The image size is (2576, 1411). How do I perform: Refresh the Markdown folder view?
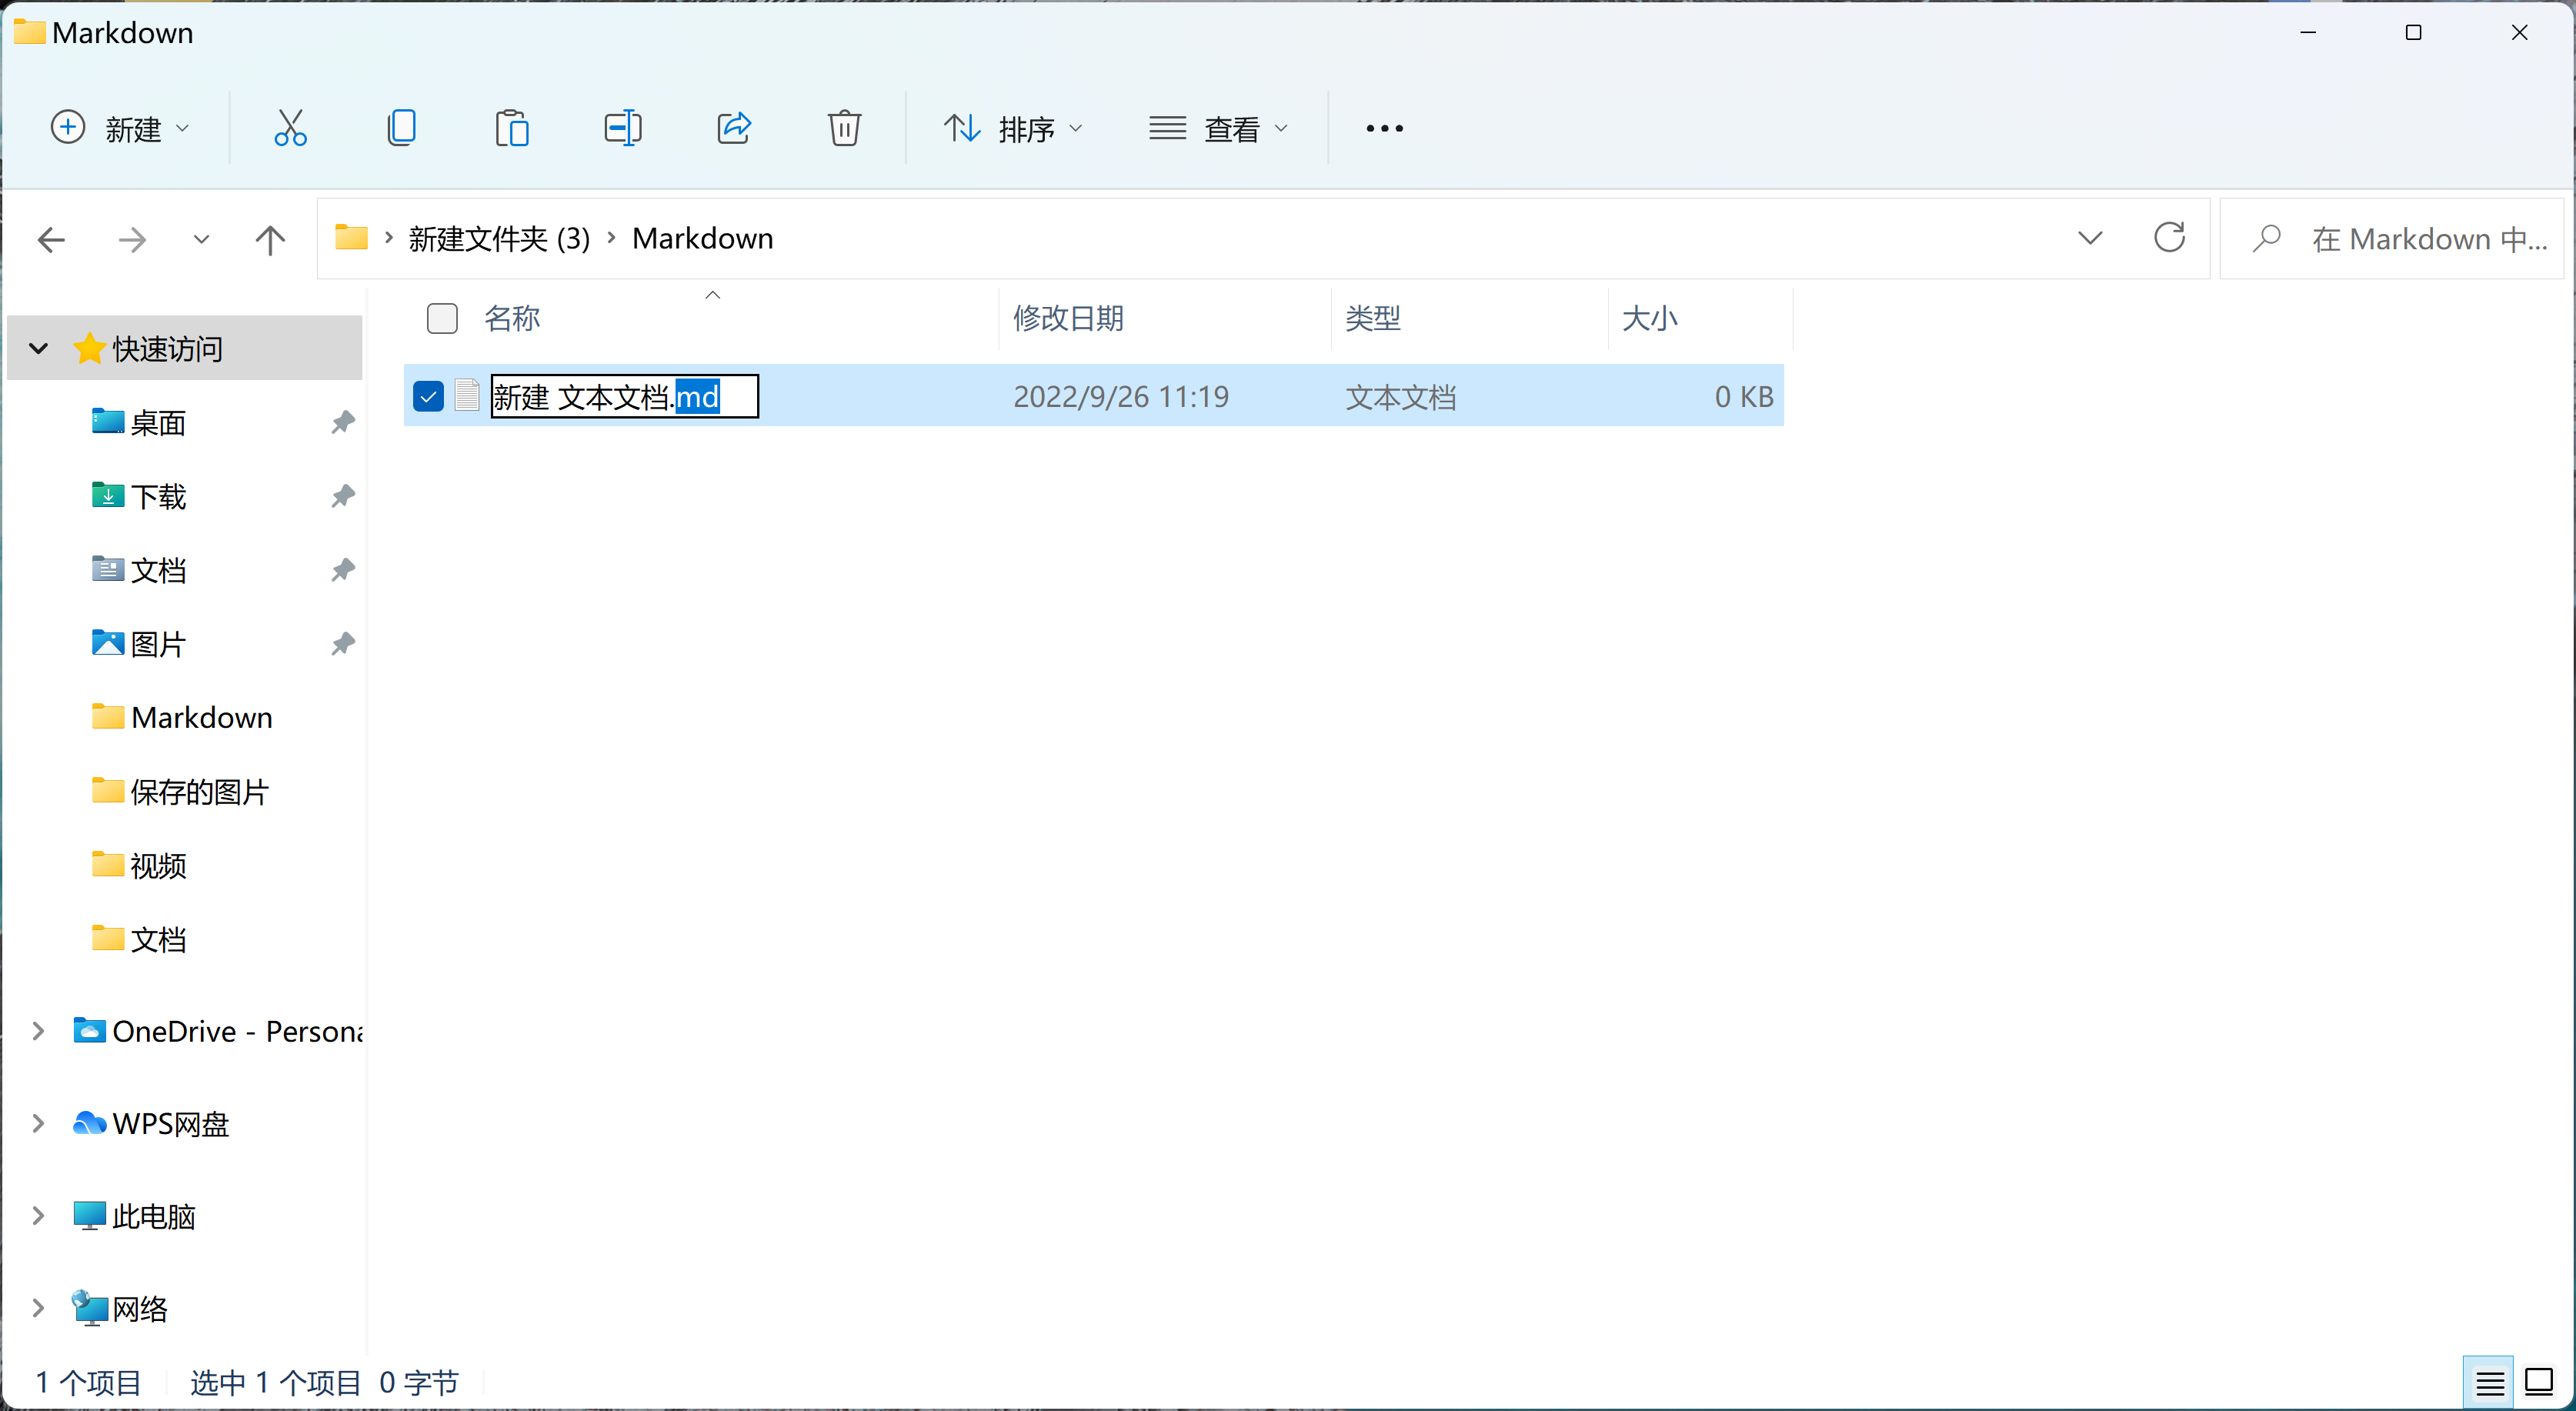pyautogui.click(x=2170, y=237)
